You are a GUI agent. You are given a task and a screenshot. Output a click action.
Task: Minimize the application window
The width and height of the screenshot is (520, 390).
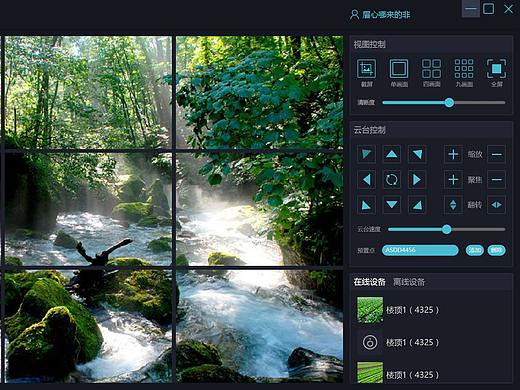click(x=471, y=9)
